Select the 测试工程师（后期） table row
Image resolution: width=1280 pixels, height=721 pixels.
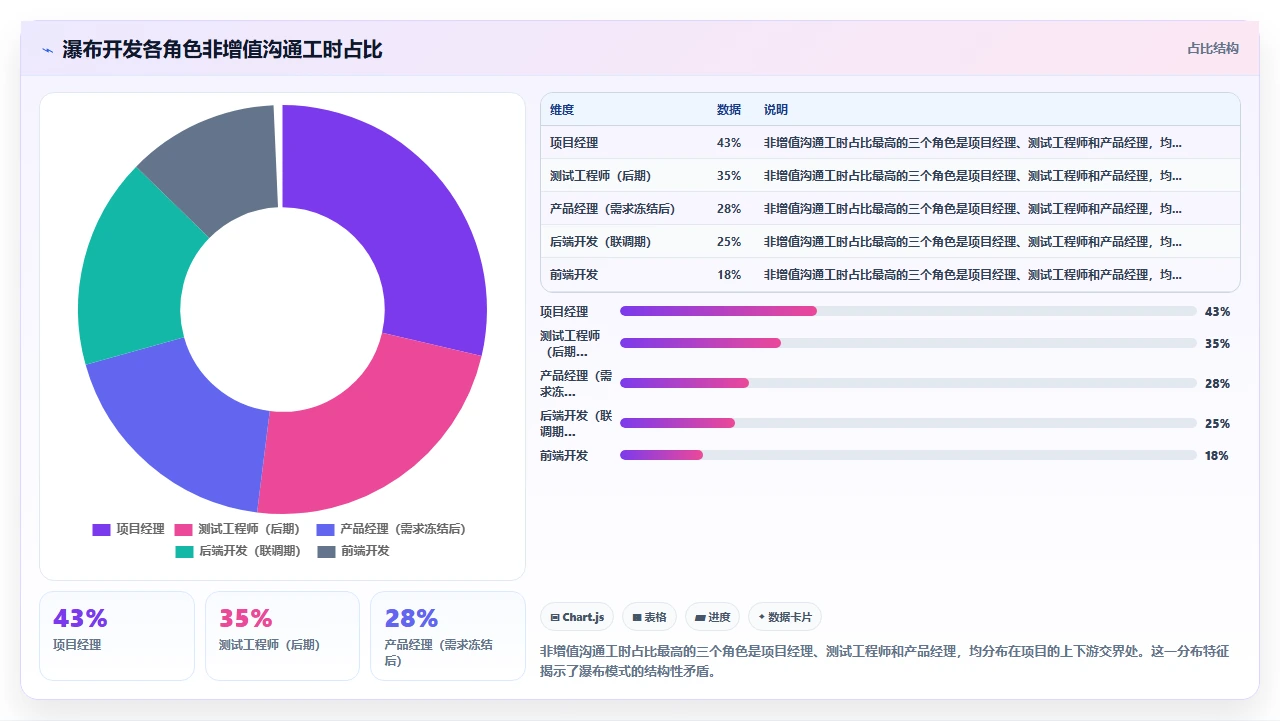pyautogui.click(x=890, y=175)
